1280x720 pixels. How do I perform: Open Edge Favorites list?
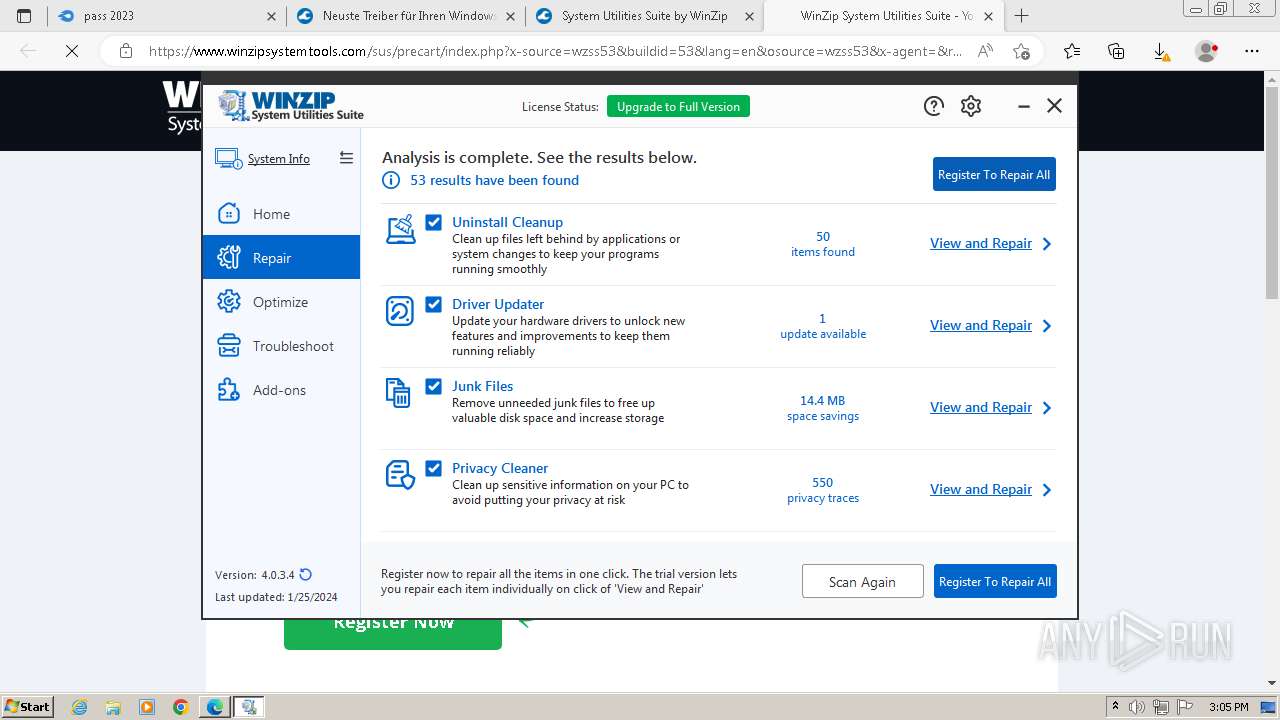[1072, 51]
